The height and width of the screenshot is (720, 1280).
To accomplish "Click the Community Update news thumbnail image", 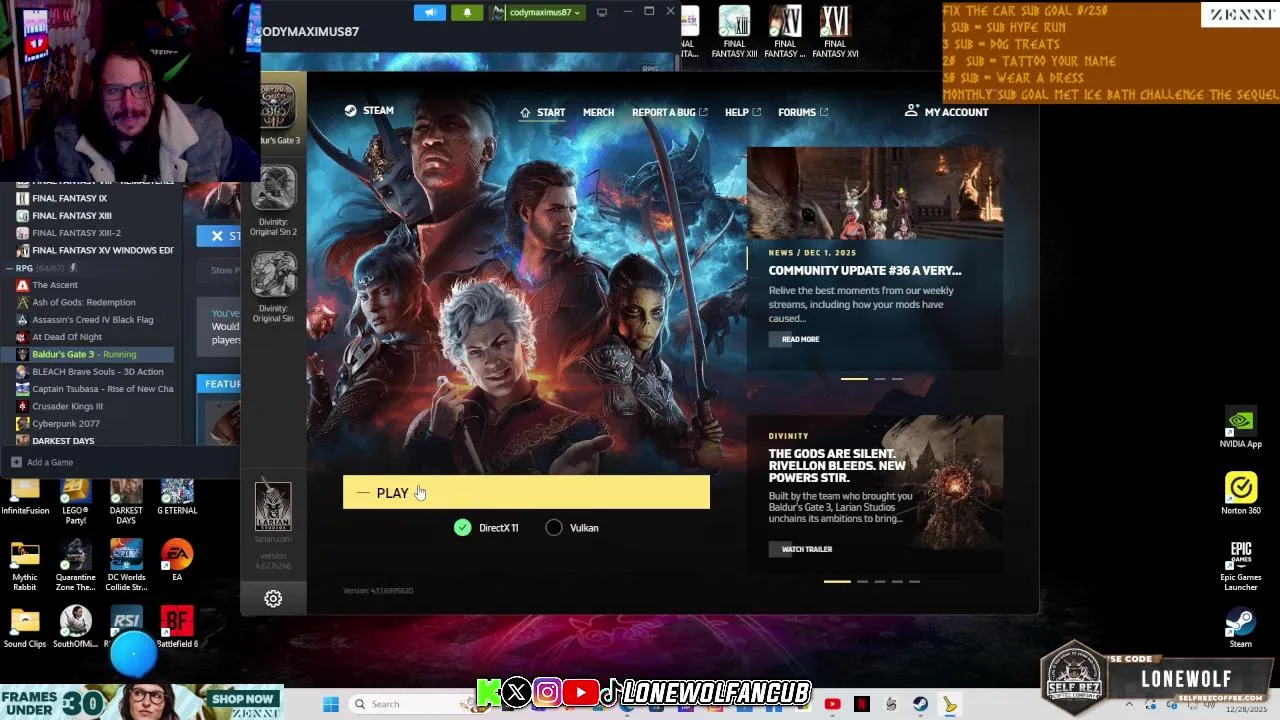I will 875,192.
